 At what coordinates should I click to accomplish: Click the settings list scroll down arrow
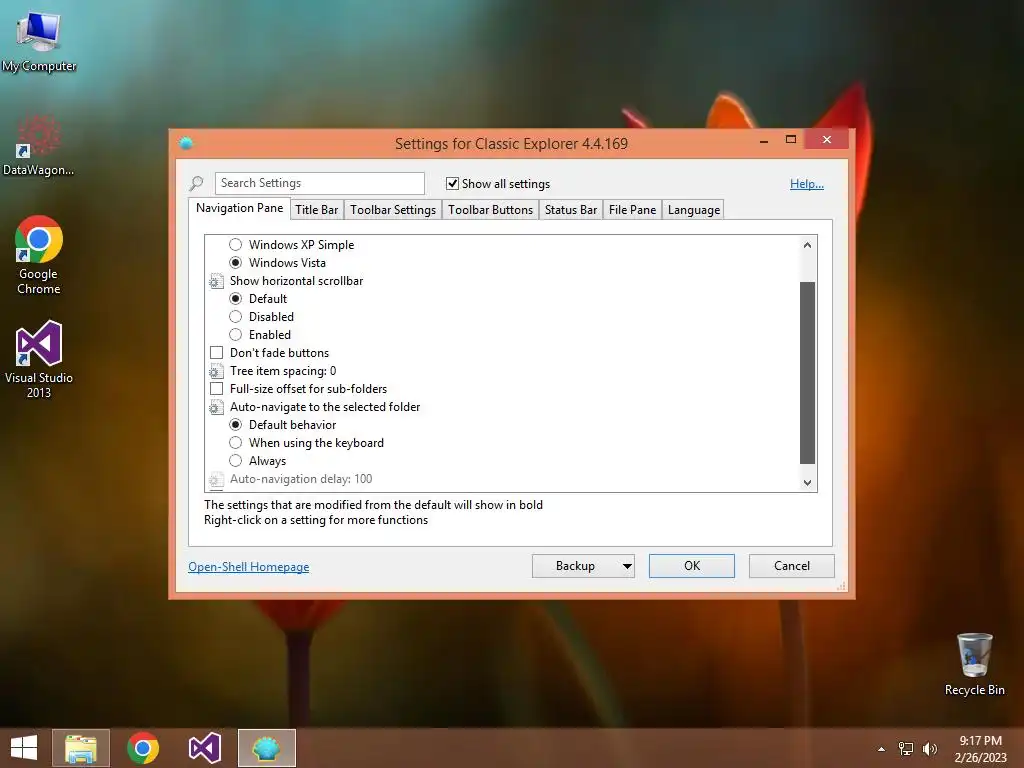(x=807, y=483)
